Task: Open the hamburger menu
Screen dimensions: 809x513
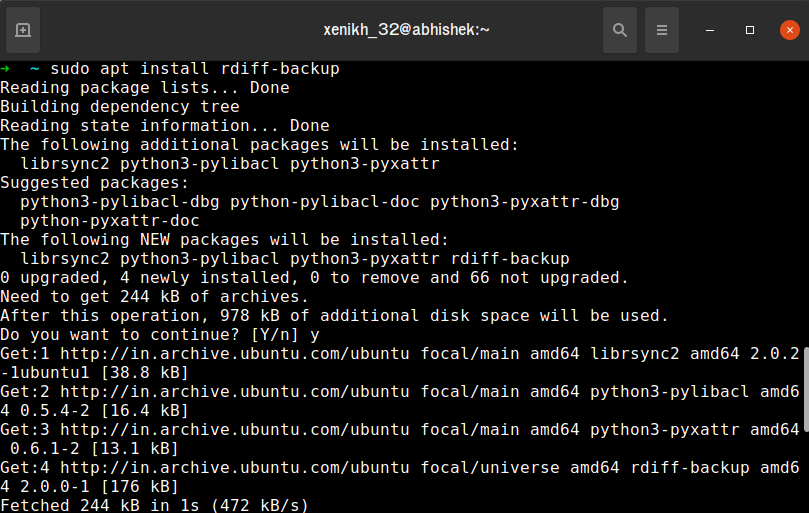Action: 661,30
